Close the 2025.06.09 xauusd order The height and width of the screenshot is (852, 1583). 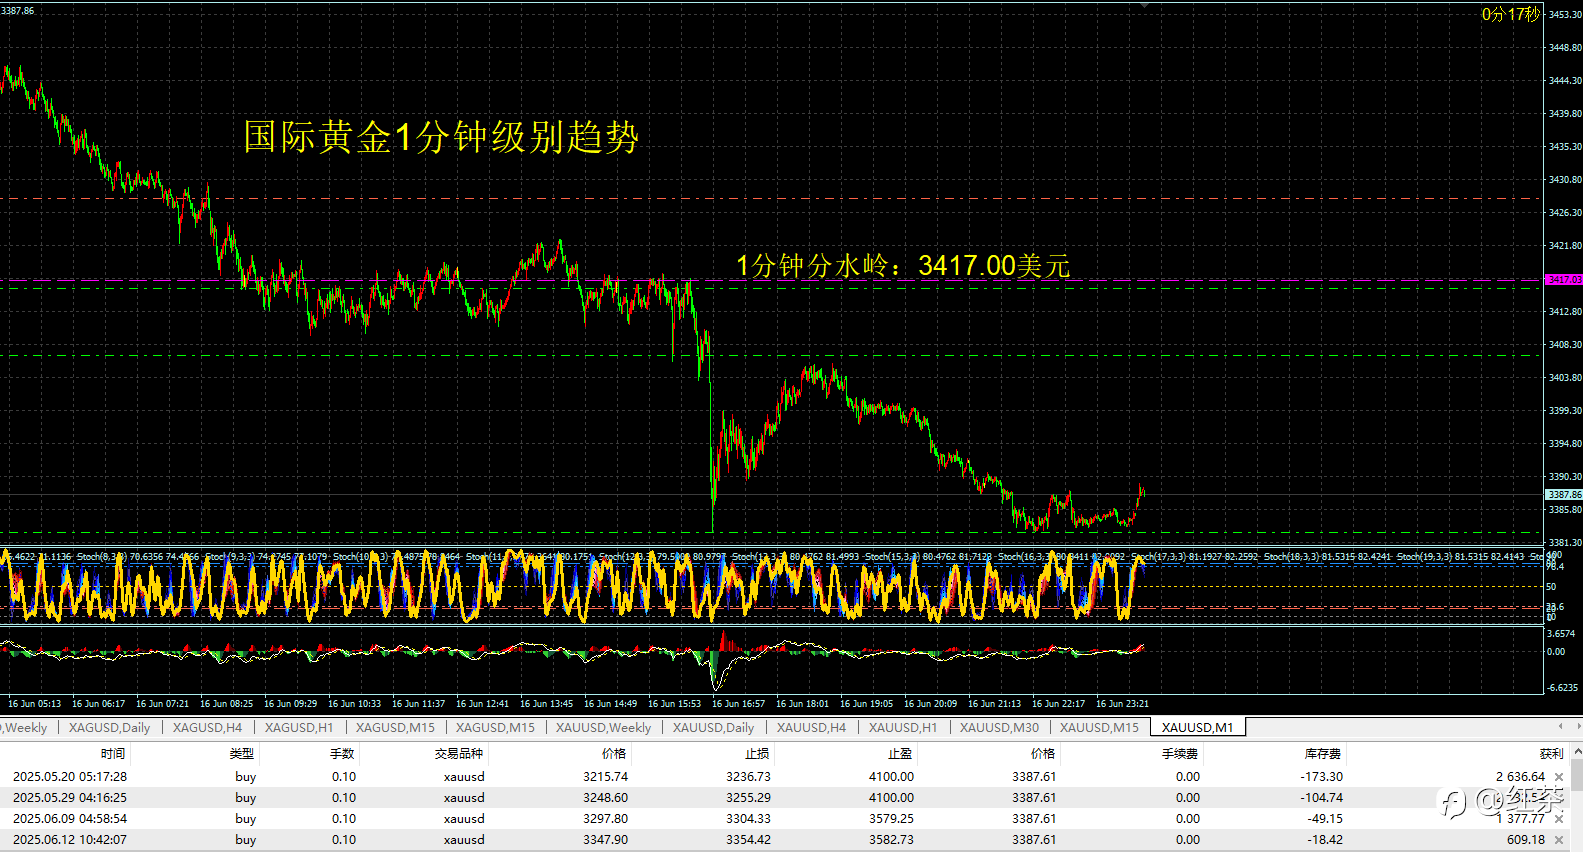tap(1559, 819)
